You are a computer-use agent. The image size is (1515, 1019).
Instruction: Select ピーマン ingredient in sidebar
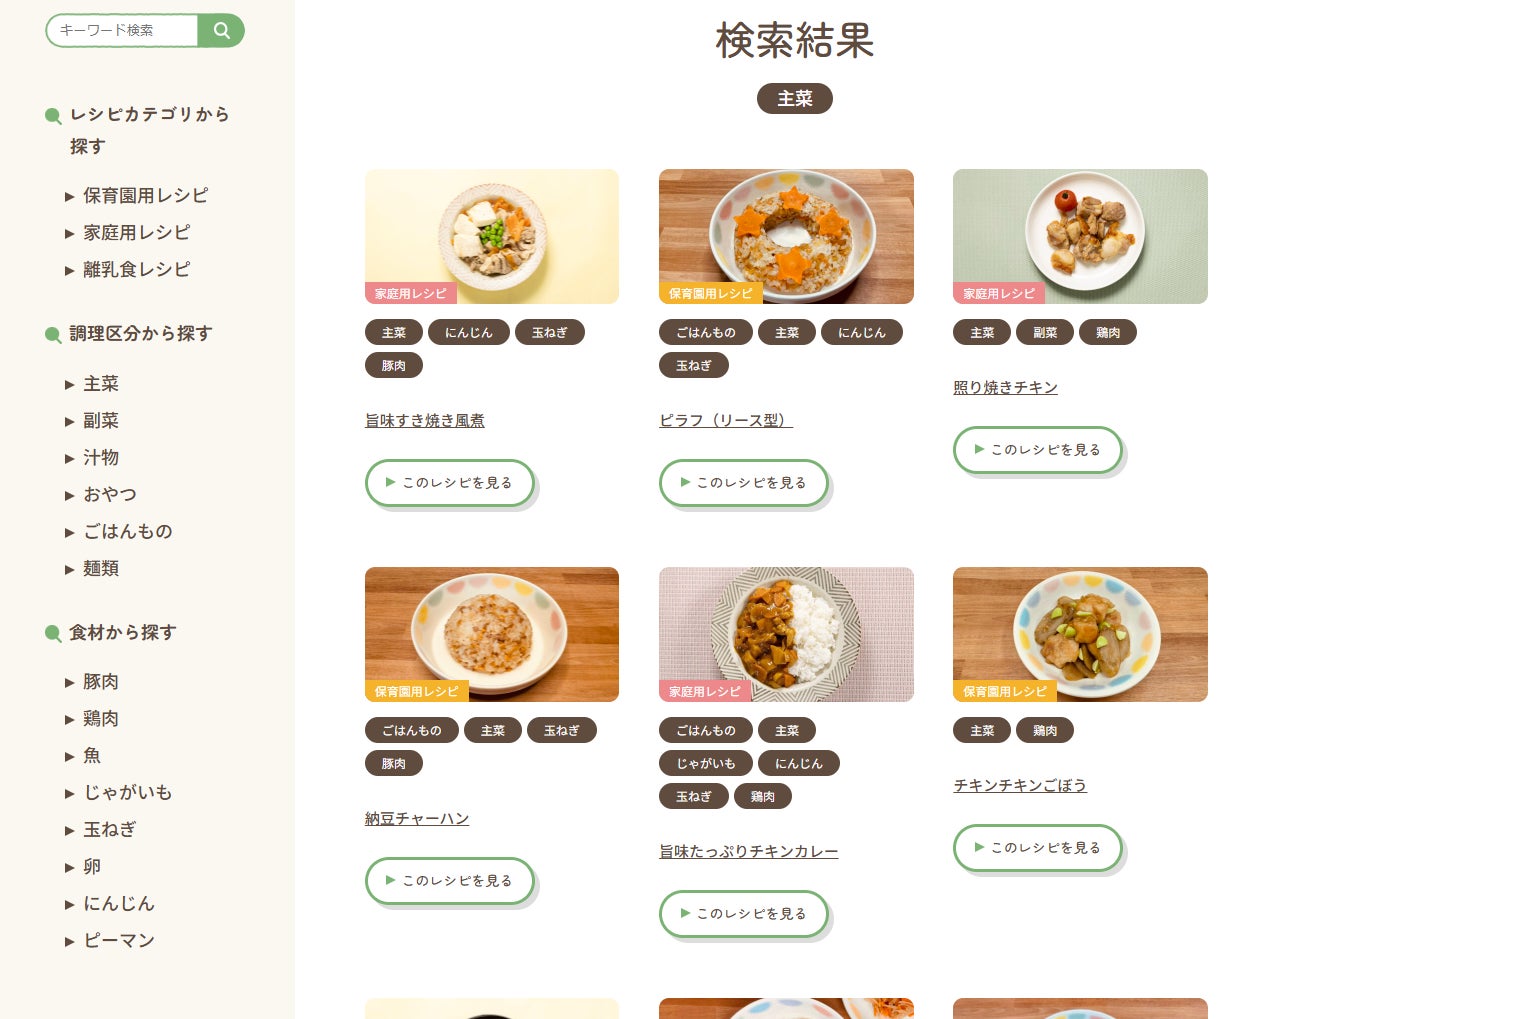pyautogui.click(x=119, y=941)
